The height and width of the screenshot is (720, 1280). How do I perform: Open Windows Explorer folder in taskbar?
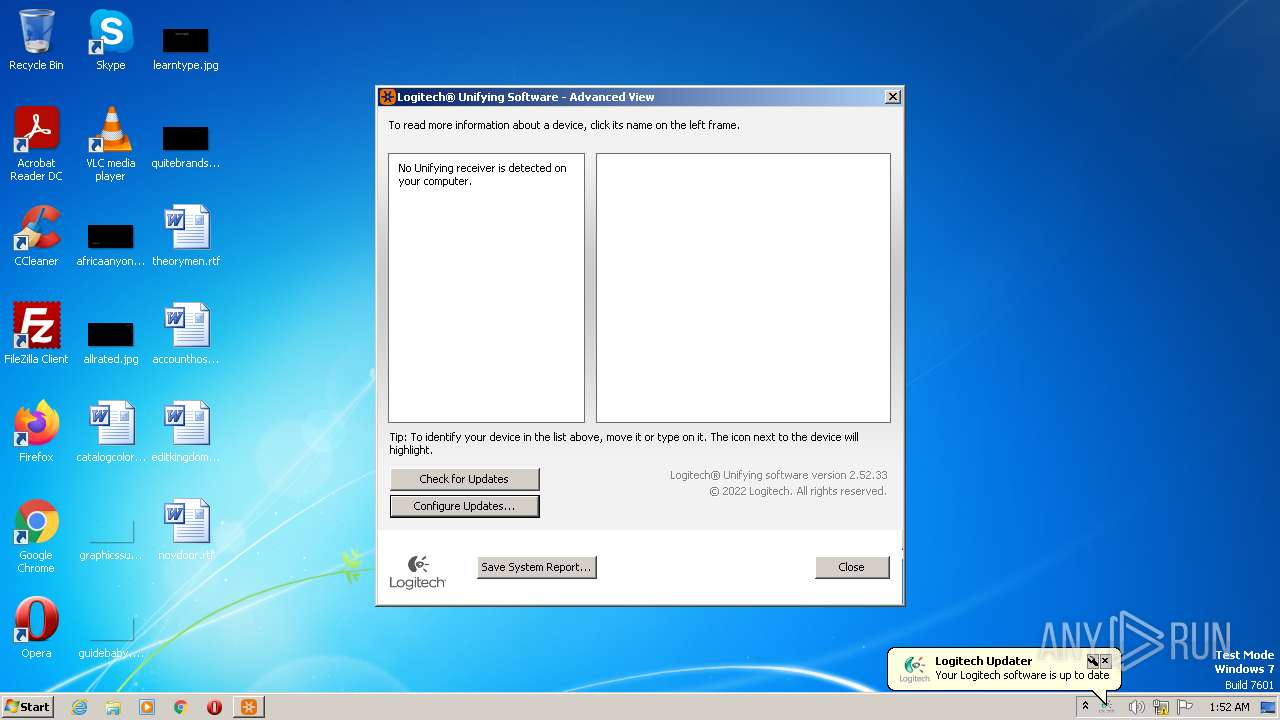tap(113, 707)
